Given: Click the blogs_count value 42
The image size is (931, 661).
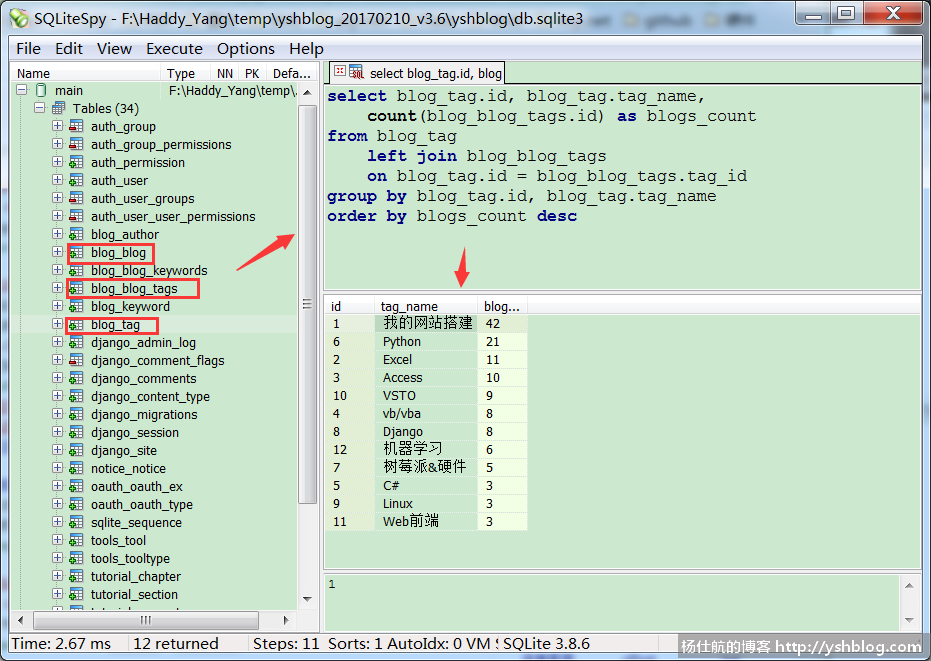Looking at the screenshot, I should (x=502, y=323).
